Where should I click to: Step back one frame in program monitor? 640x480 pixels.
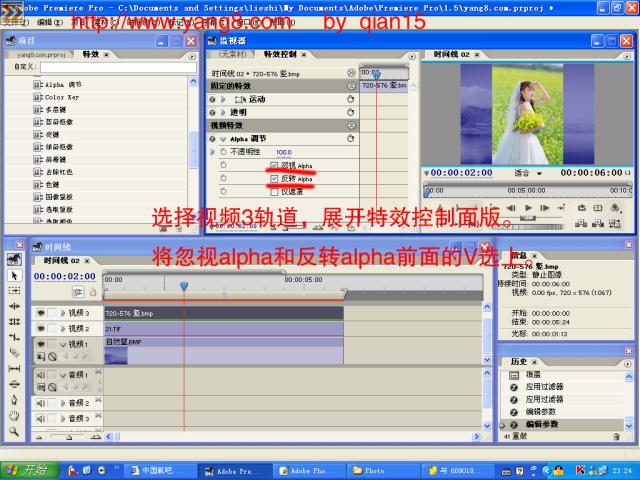pyautogui.click(x=511, y=208)
